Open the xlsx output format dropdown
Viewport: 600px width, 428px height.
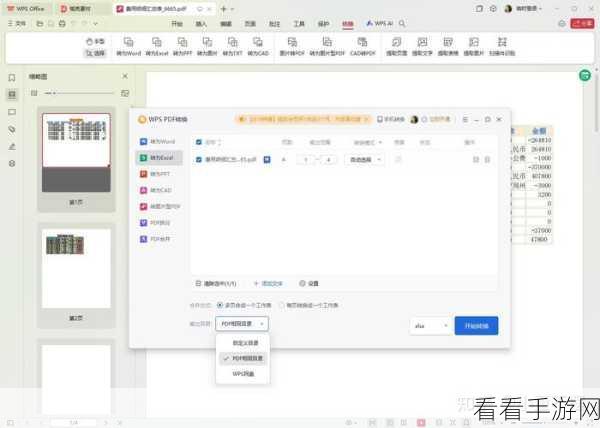430,326
